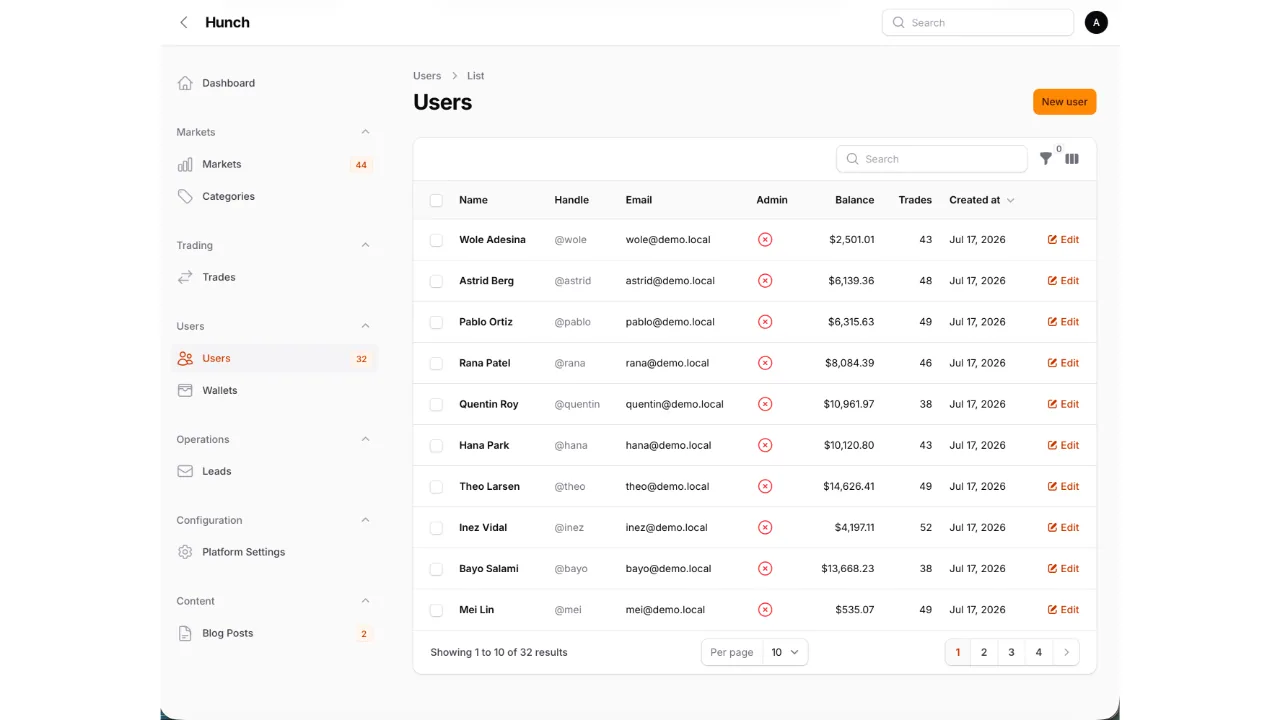Open Platform Settings page
The height and width of the screenshot is (720, 1280).
pyautogui.click(x=274, y=552)
